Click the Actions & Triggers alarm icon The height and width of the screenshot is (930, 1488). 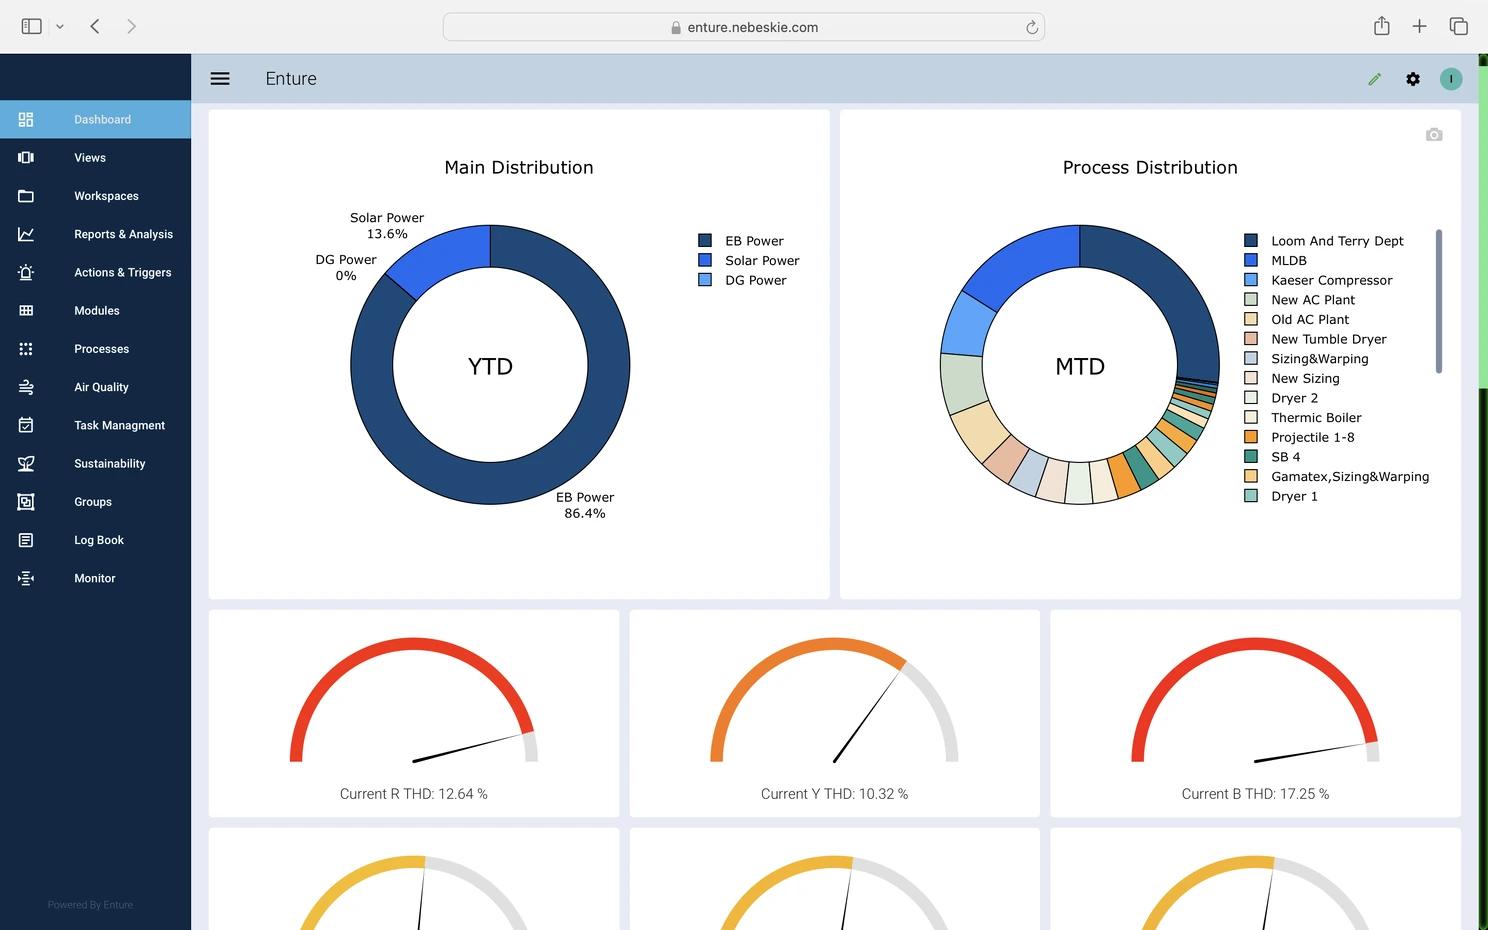point(26,272)
